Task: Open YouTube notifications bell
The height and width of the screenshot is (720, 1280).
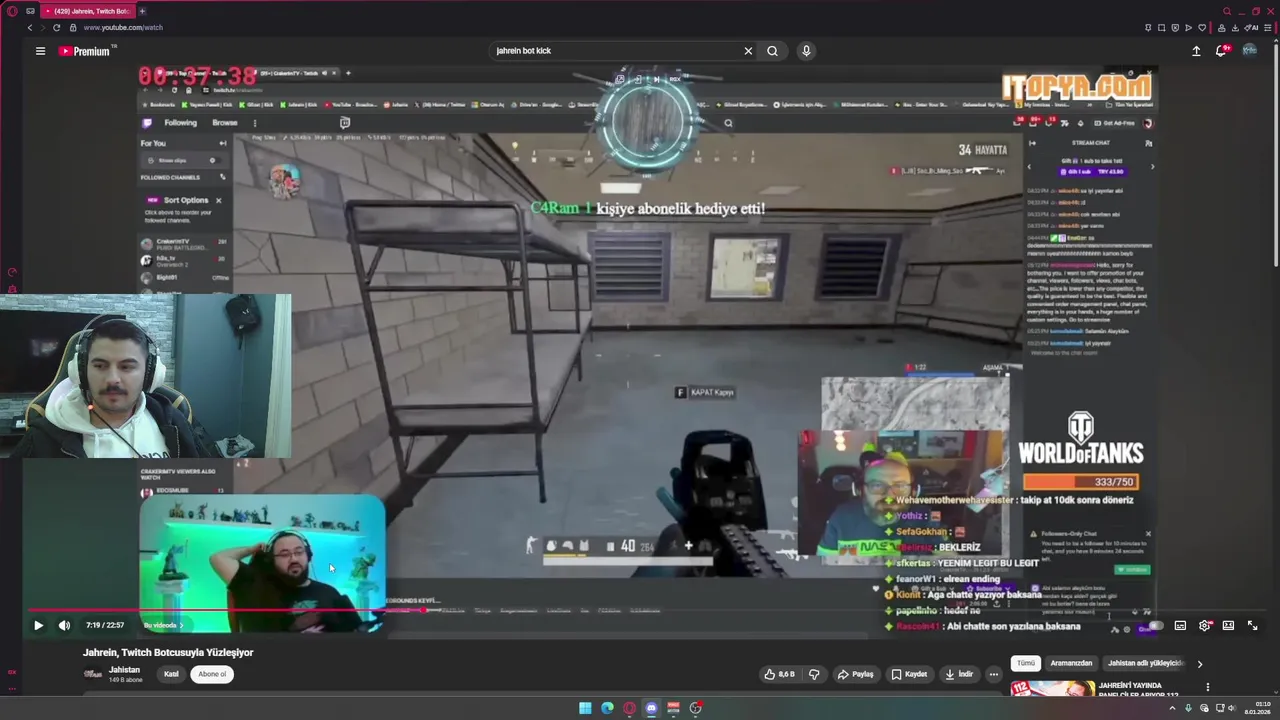Action: click(1222, 51)
